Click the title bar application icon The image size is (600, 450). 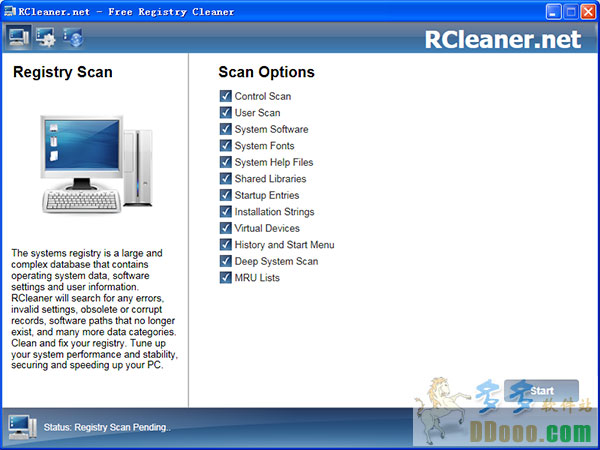tap(10, 11)
